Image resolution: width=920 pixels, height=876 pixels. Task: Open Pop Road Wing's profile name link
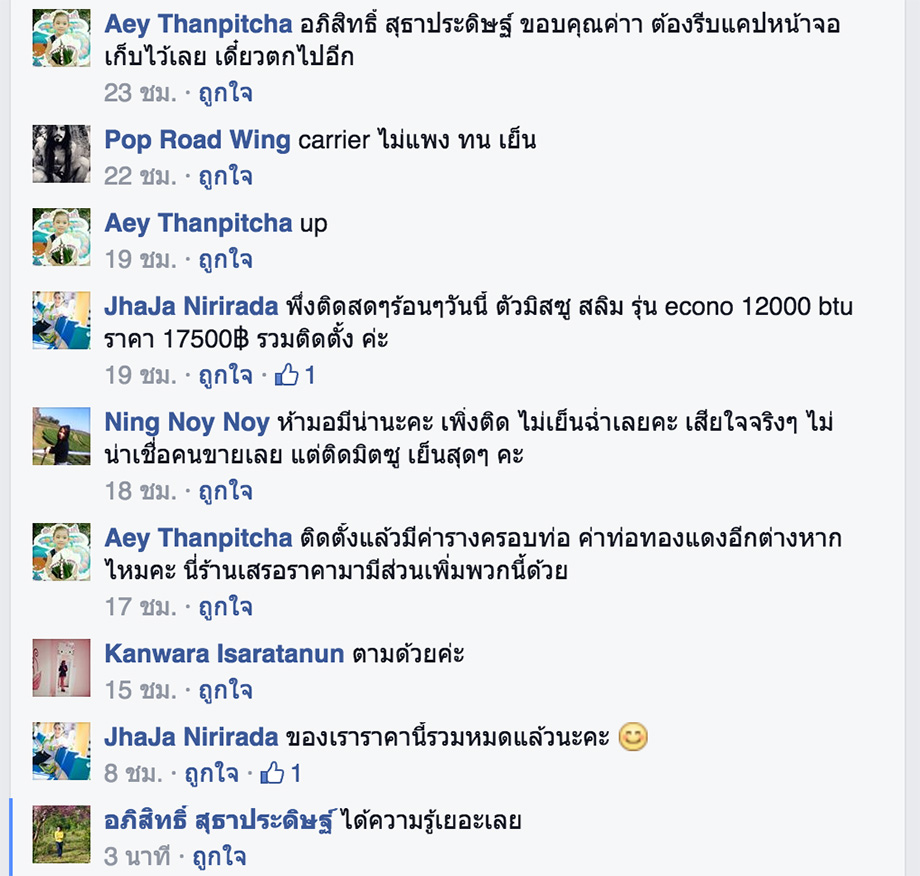(x=197, y=140)
